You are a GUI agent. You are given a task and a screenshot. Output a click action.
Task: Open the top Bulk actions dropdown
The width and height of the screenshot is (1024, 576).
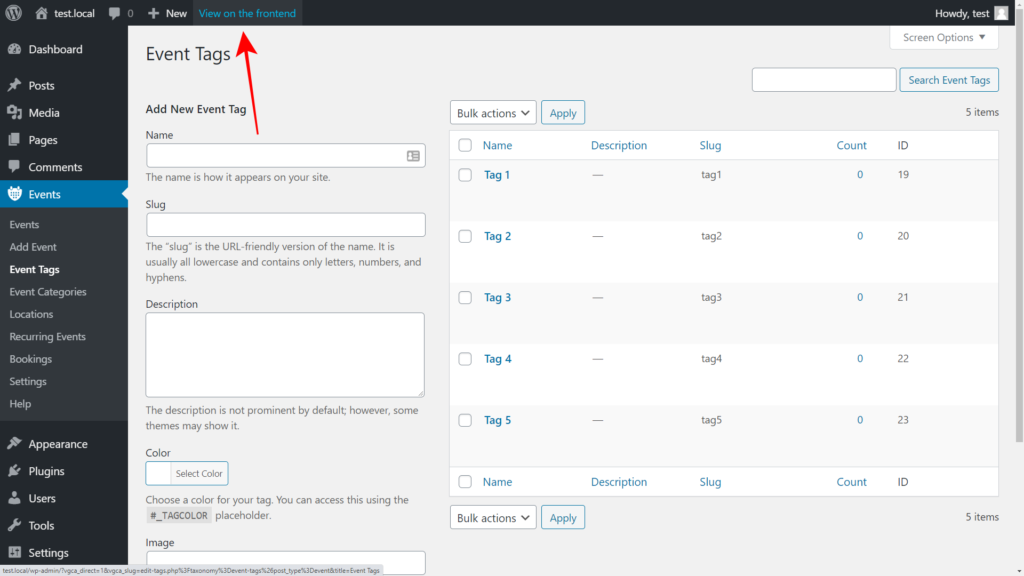[493, 112]
